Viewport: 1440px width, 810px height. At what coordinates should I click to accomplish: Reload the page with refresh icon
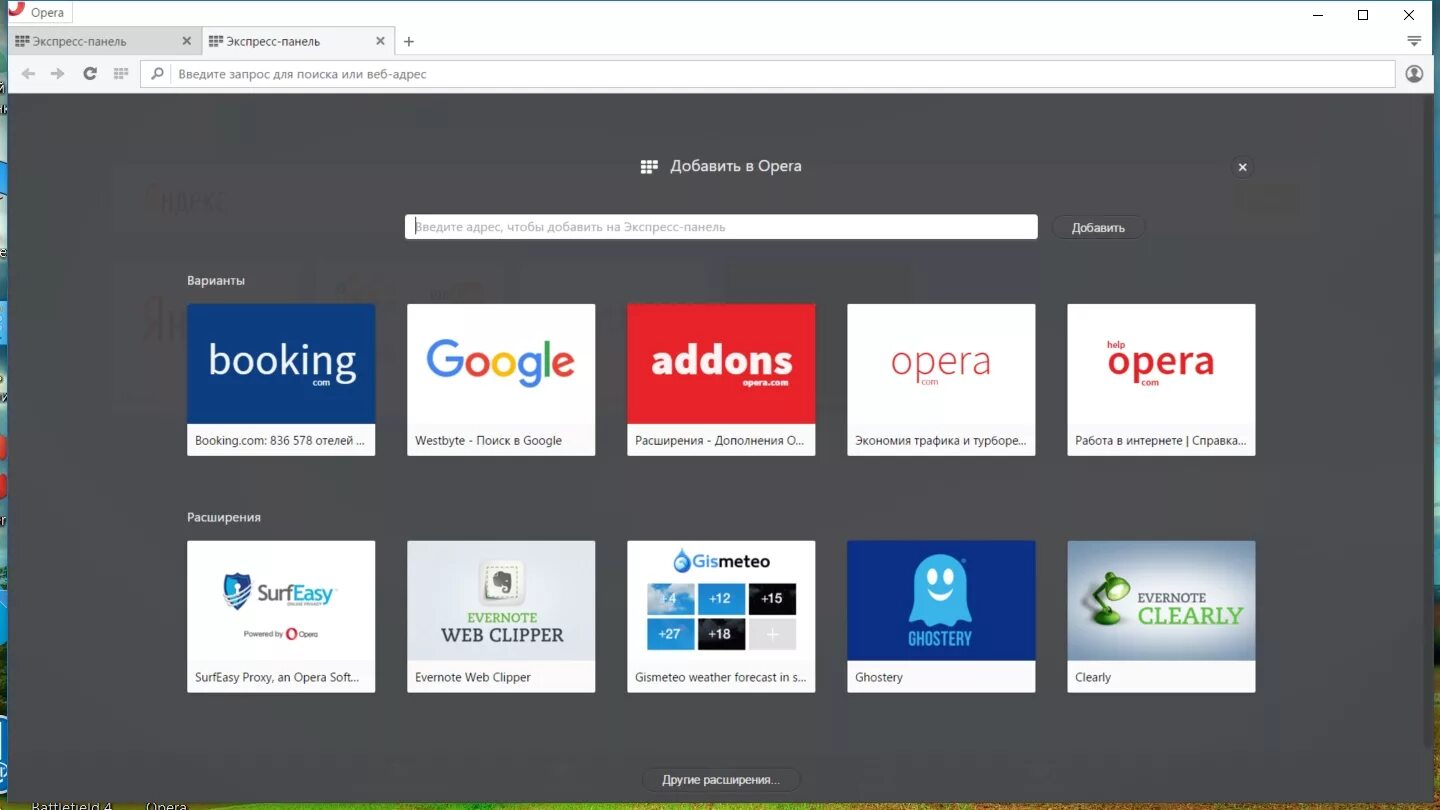point(90,74)
